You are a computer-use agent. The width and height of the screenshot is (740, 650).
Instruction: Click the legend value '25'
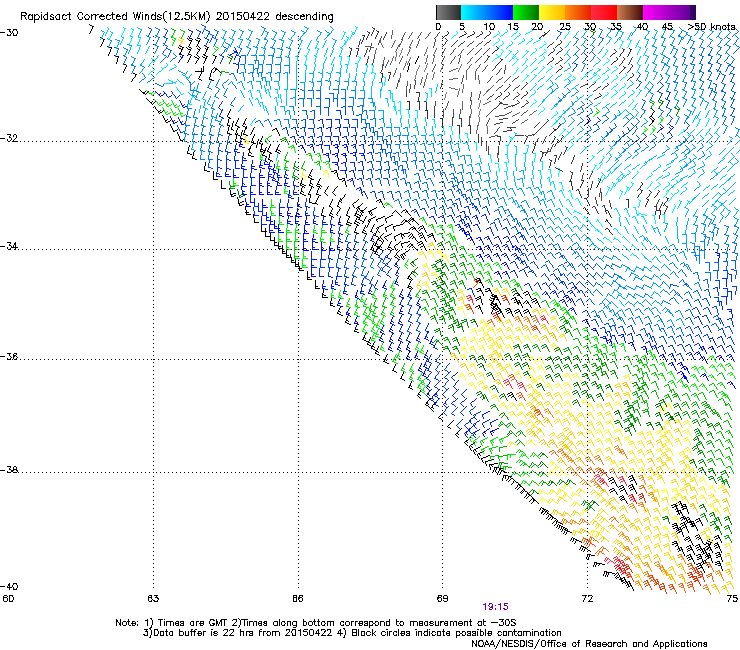[565, 27]
